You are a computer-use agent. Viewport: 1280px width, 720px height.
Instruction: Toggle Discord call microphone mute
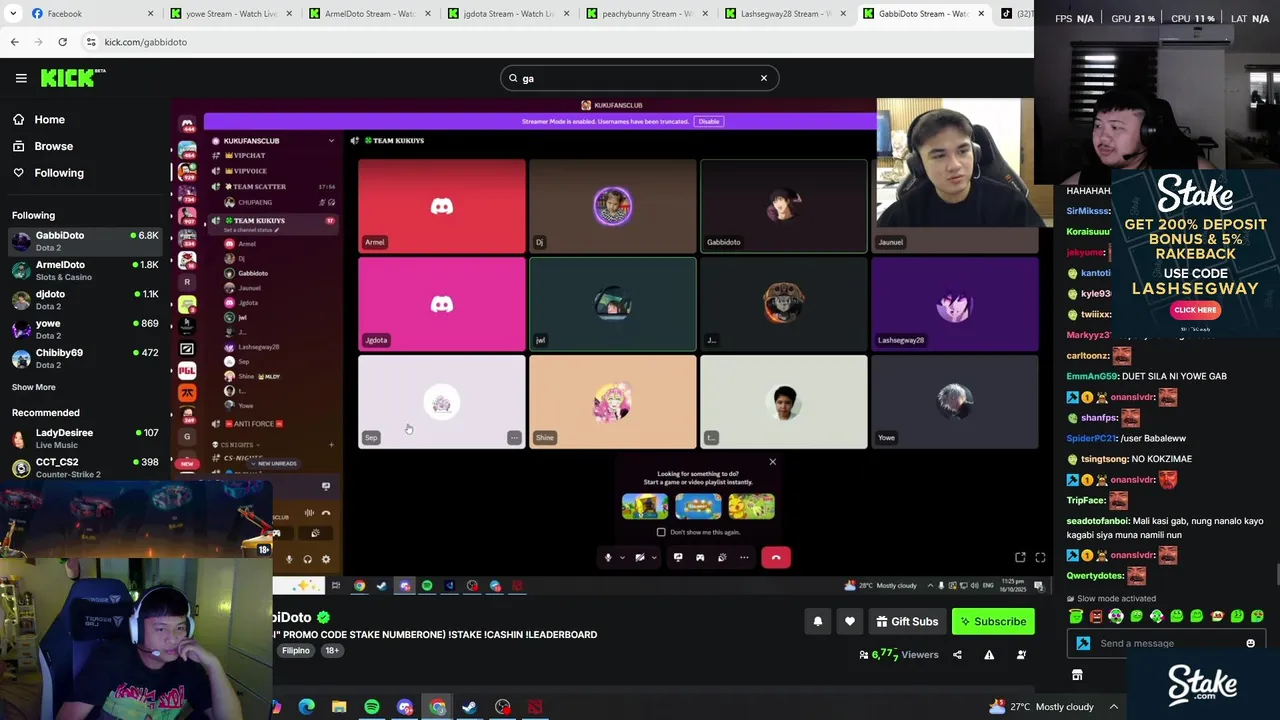(x=608, y=557)
